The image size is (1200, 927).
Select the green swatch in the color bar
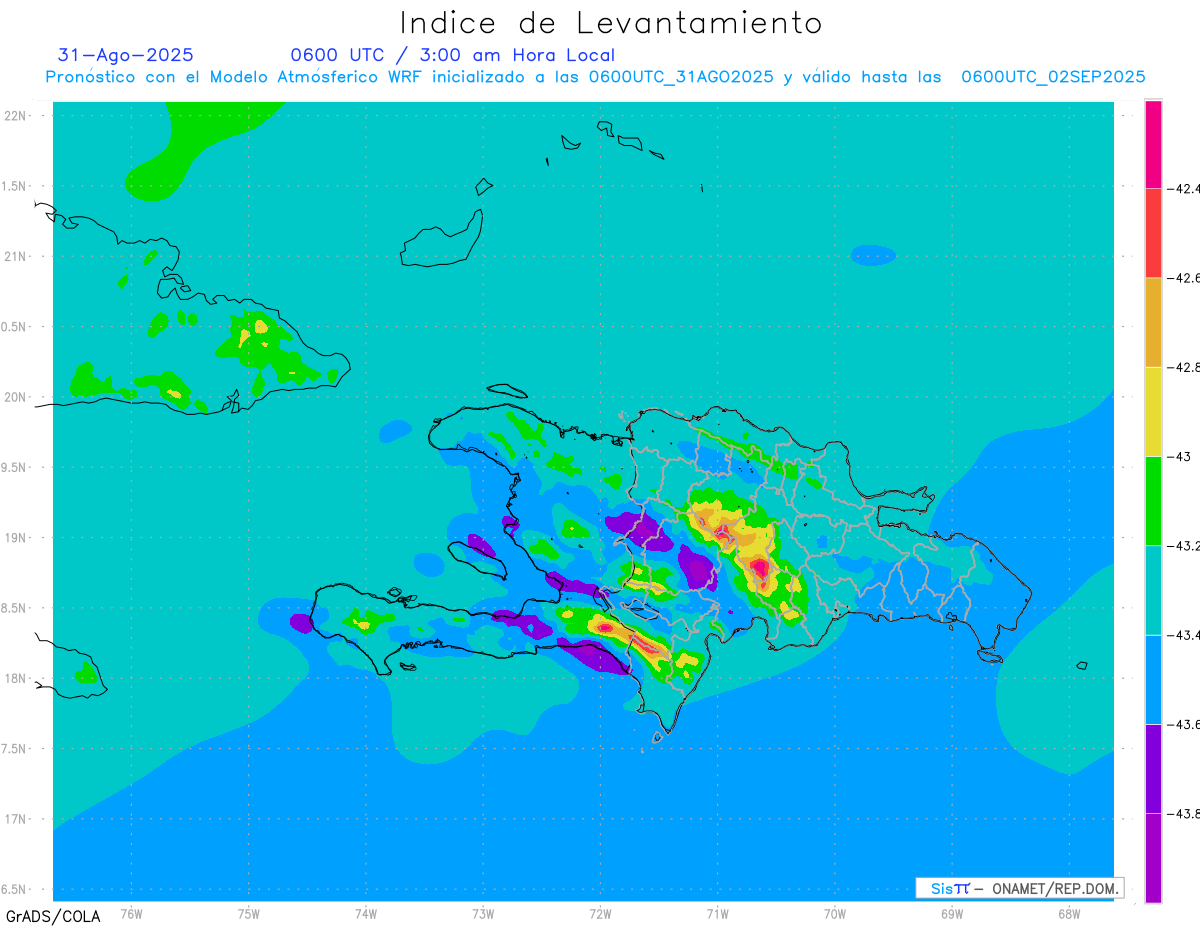click(1153, 500)
